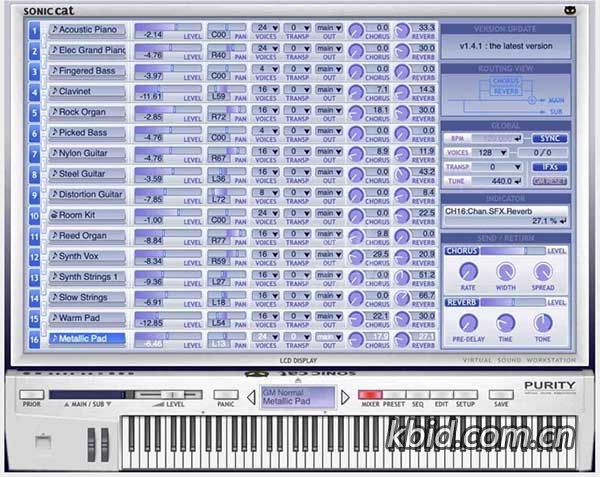Click the Chorus SPREAD knob
The height and width of the screenshot is (477, 600).
(x=543, y=272)
